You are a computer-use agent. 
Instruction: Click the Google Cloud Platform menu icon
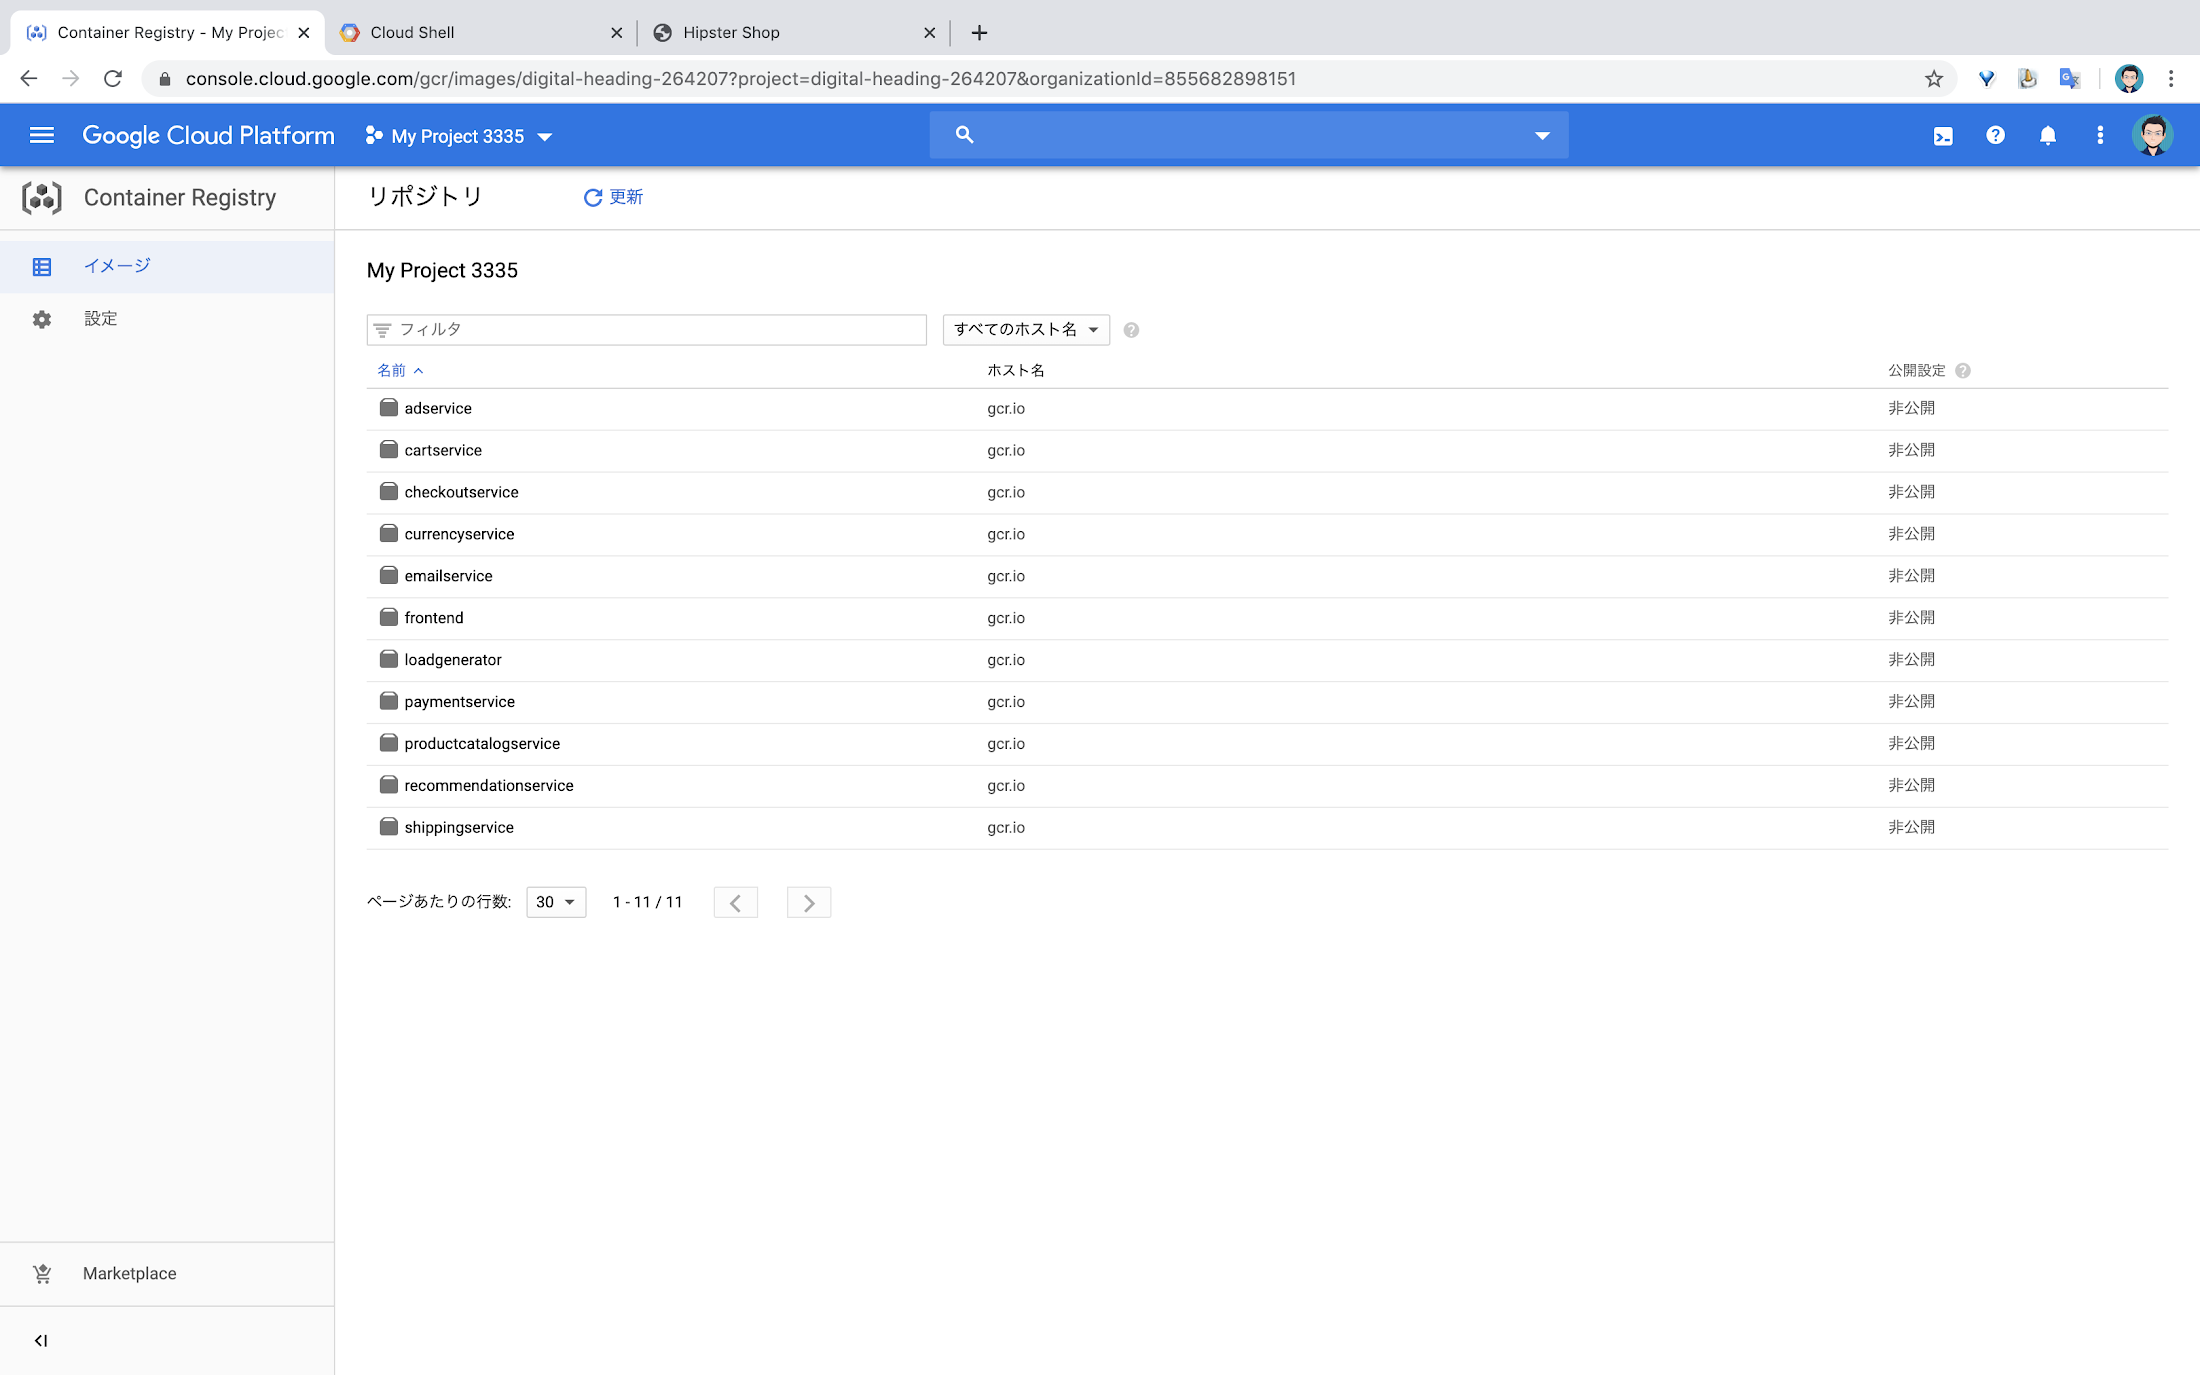tap(43, 135)
